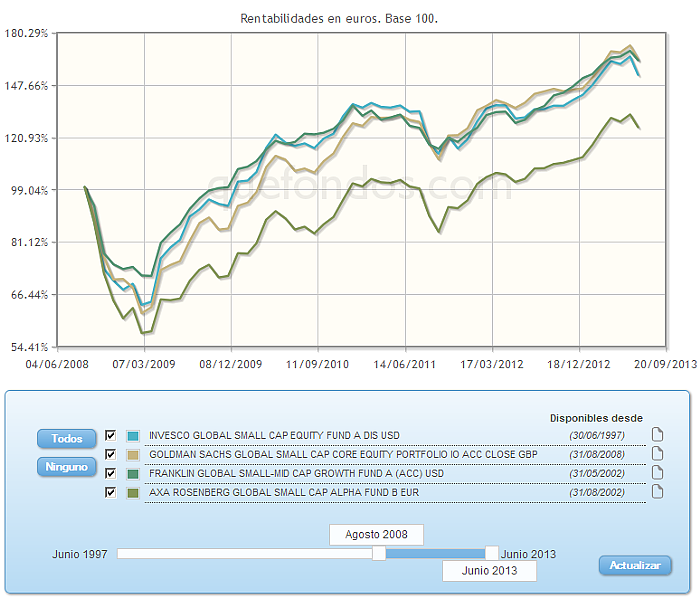This screenshot has width=700, height=598.
Task: Click the 'Agosto 2008' slider tooltip label
Action: pos(376,535)
